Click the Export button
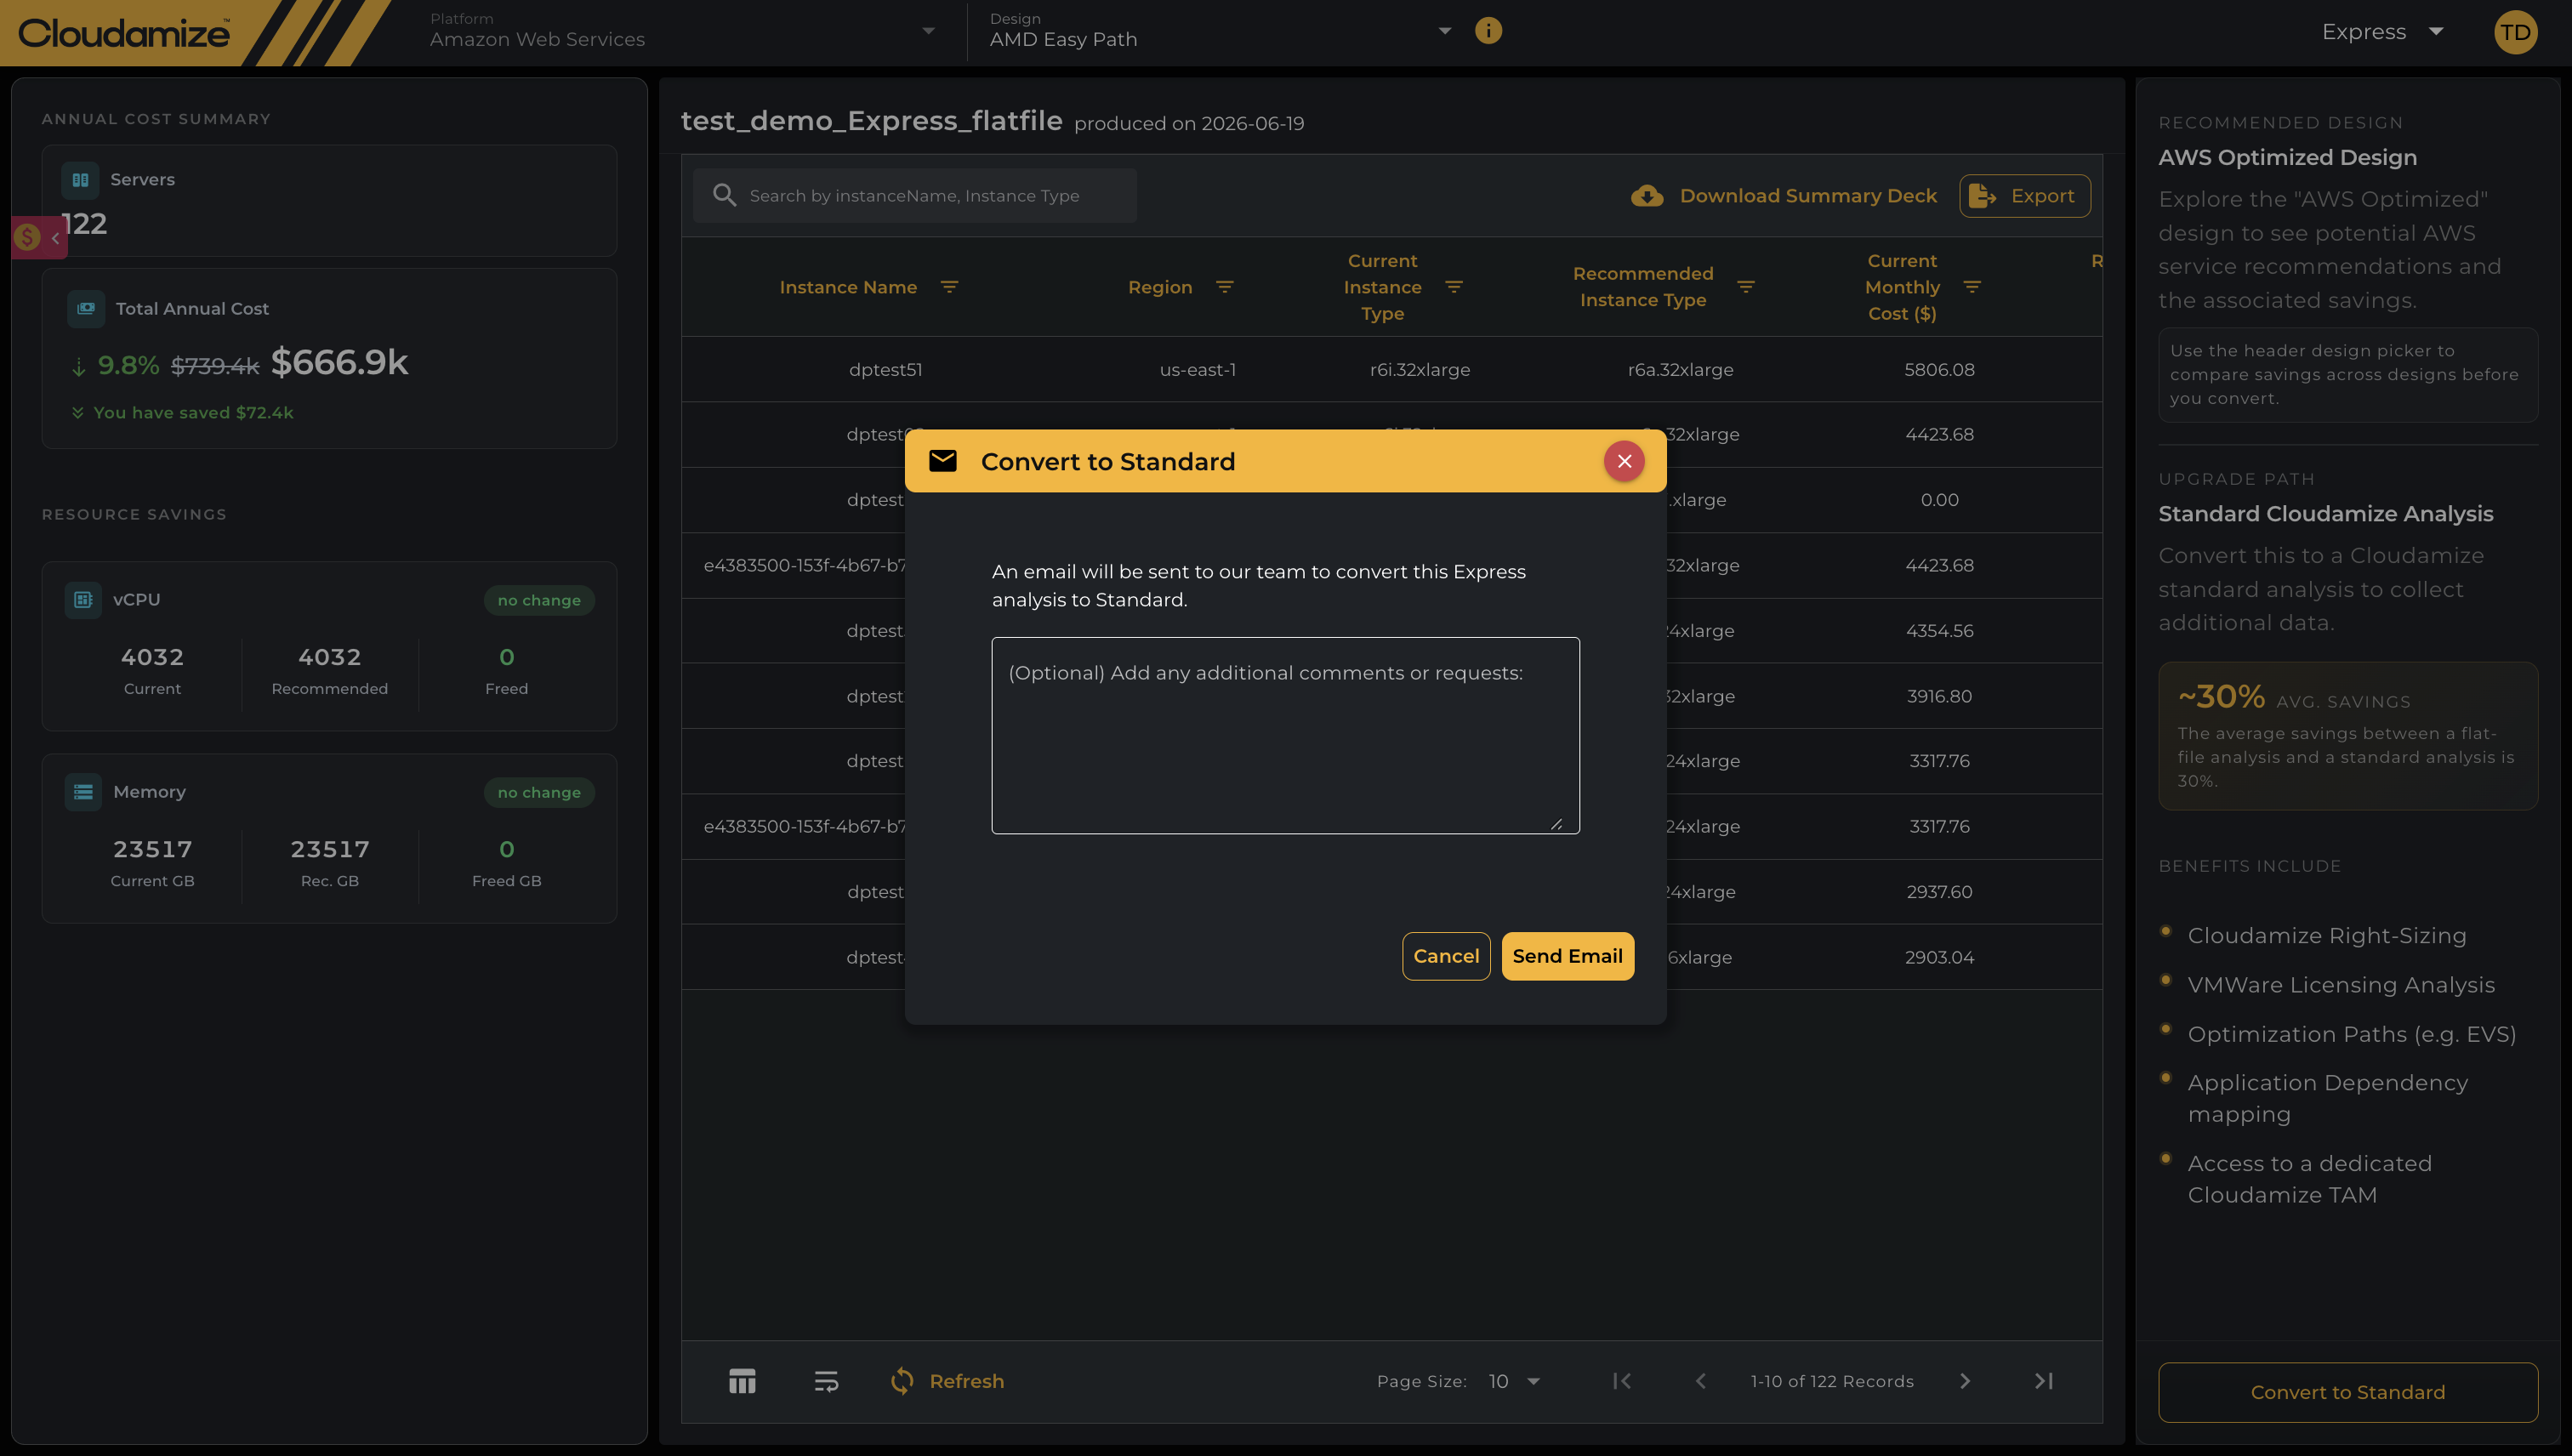The image size is (2572, 1456). 2024,196
